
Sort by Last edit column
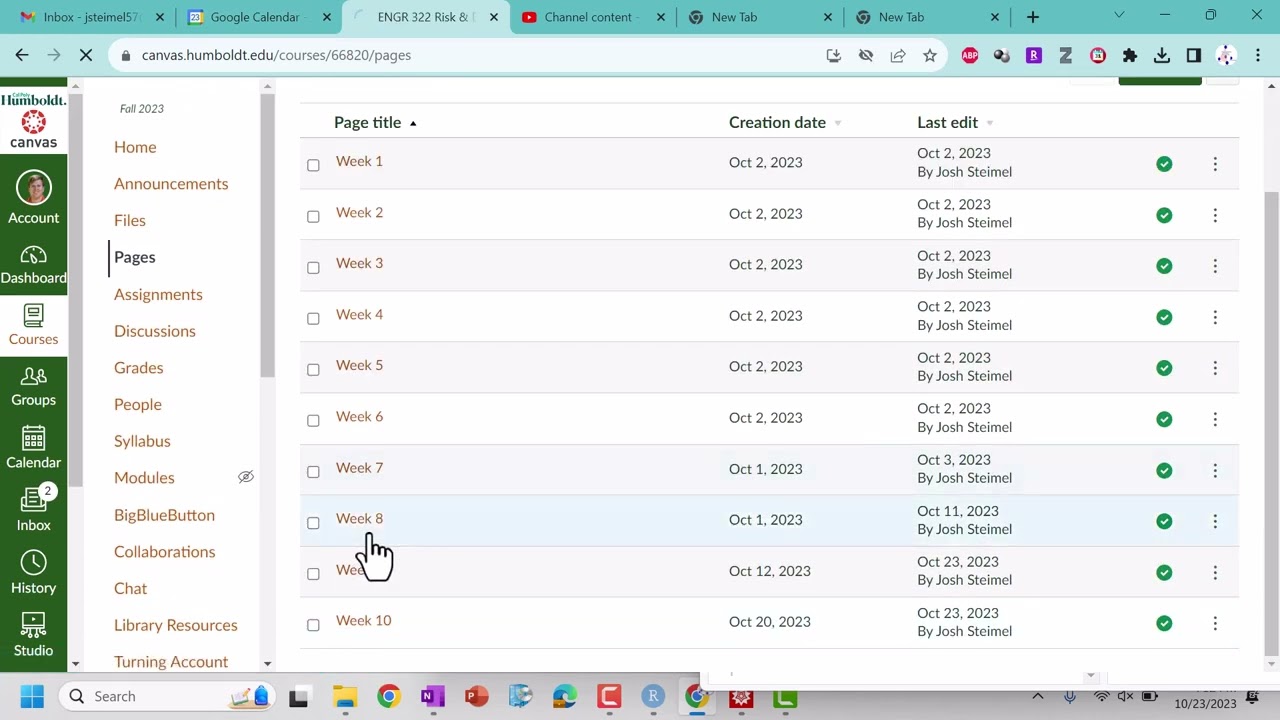click(x=955, y=122)
